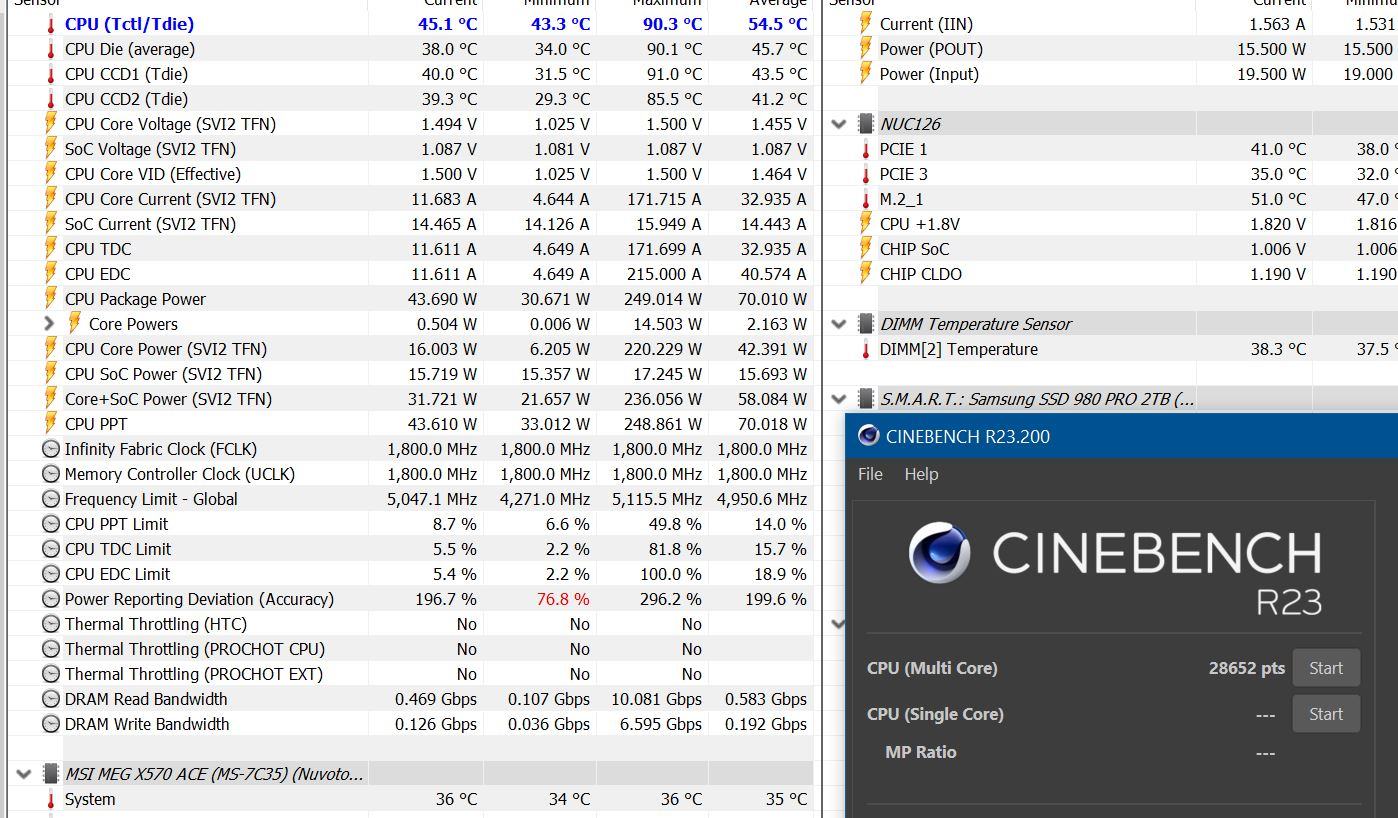Expand the Core Powers row

(49, 324)
